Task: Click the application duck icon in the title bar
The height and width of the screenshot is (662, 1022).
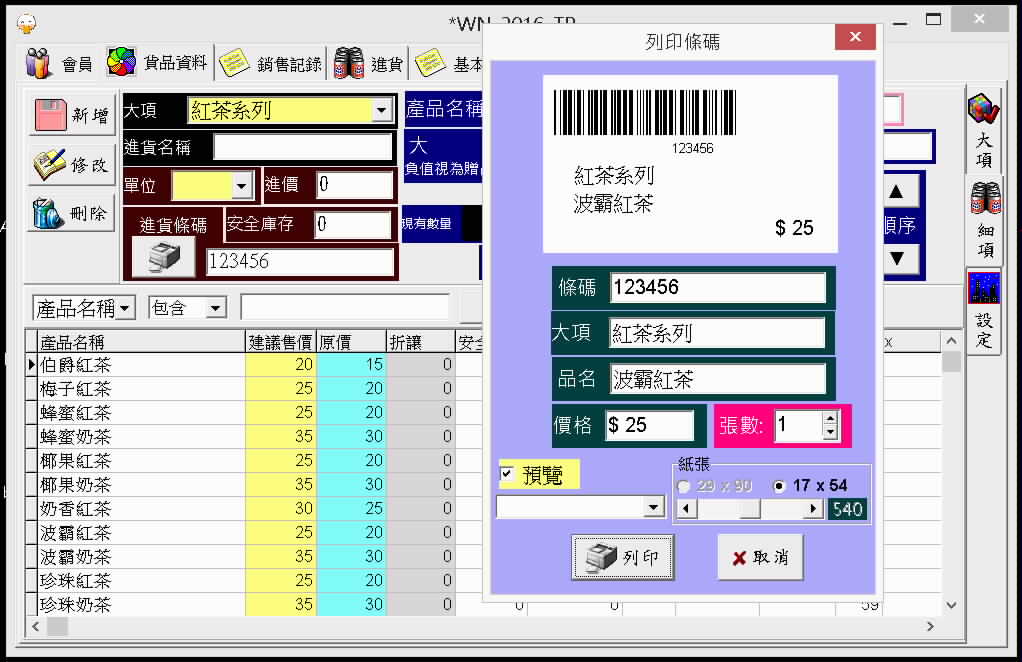Action: pyautogui.click(x=27, y=23)
